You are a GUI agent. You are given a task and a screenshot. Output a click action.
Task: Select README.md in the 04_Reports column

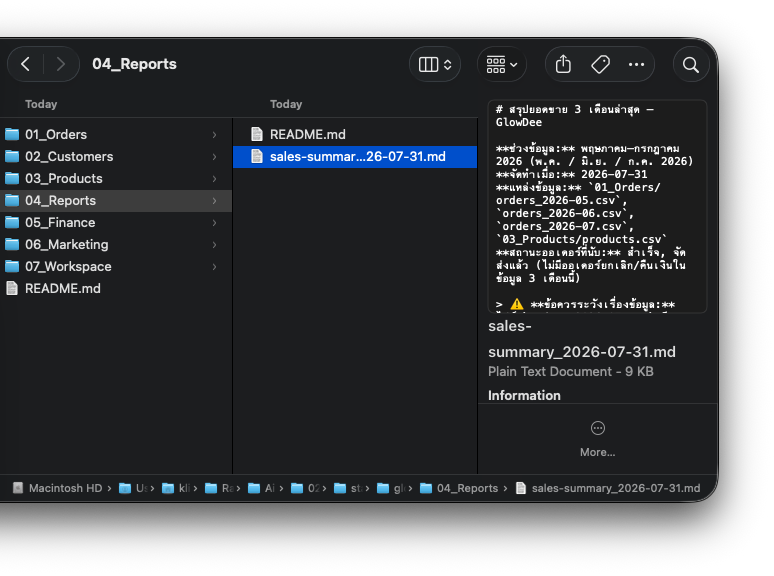pos(355,134)
